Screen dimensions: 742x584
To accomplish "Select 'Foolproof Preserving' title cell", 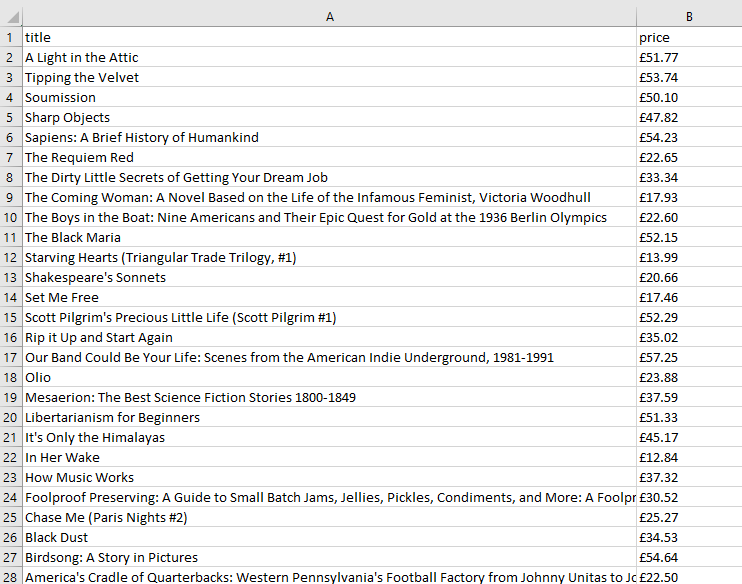I will point(329,497).
